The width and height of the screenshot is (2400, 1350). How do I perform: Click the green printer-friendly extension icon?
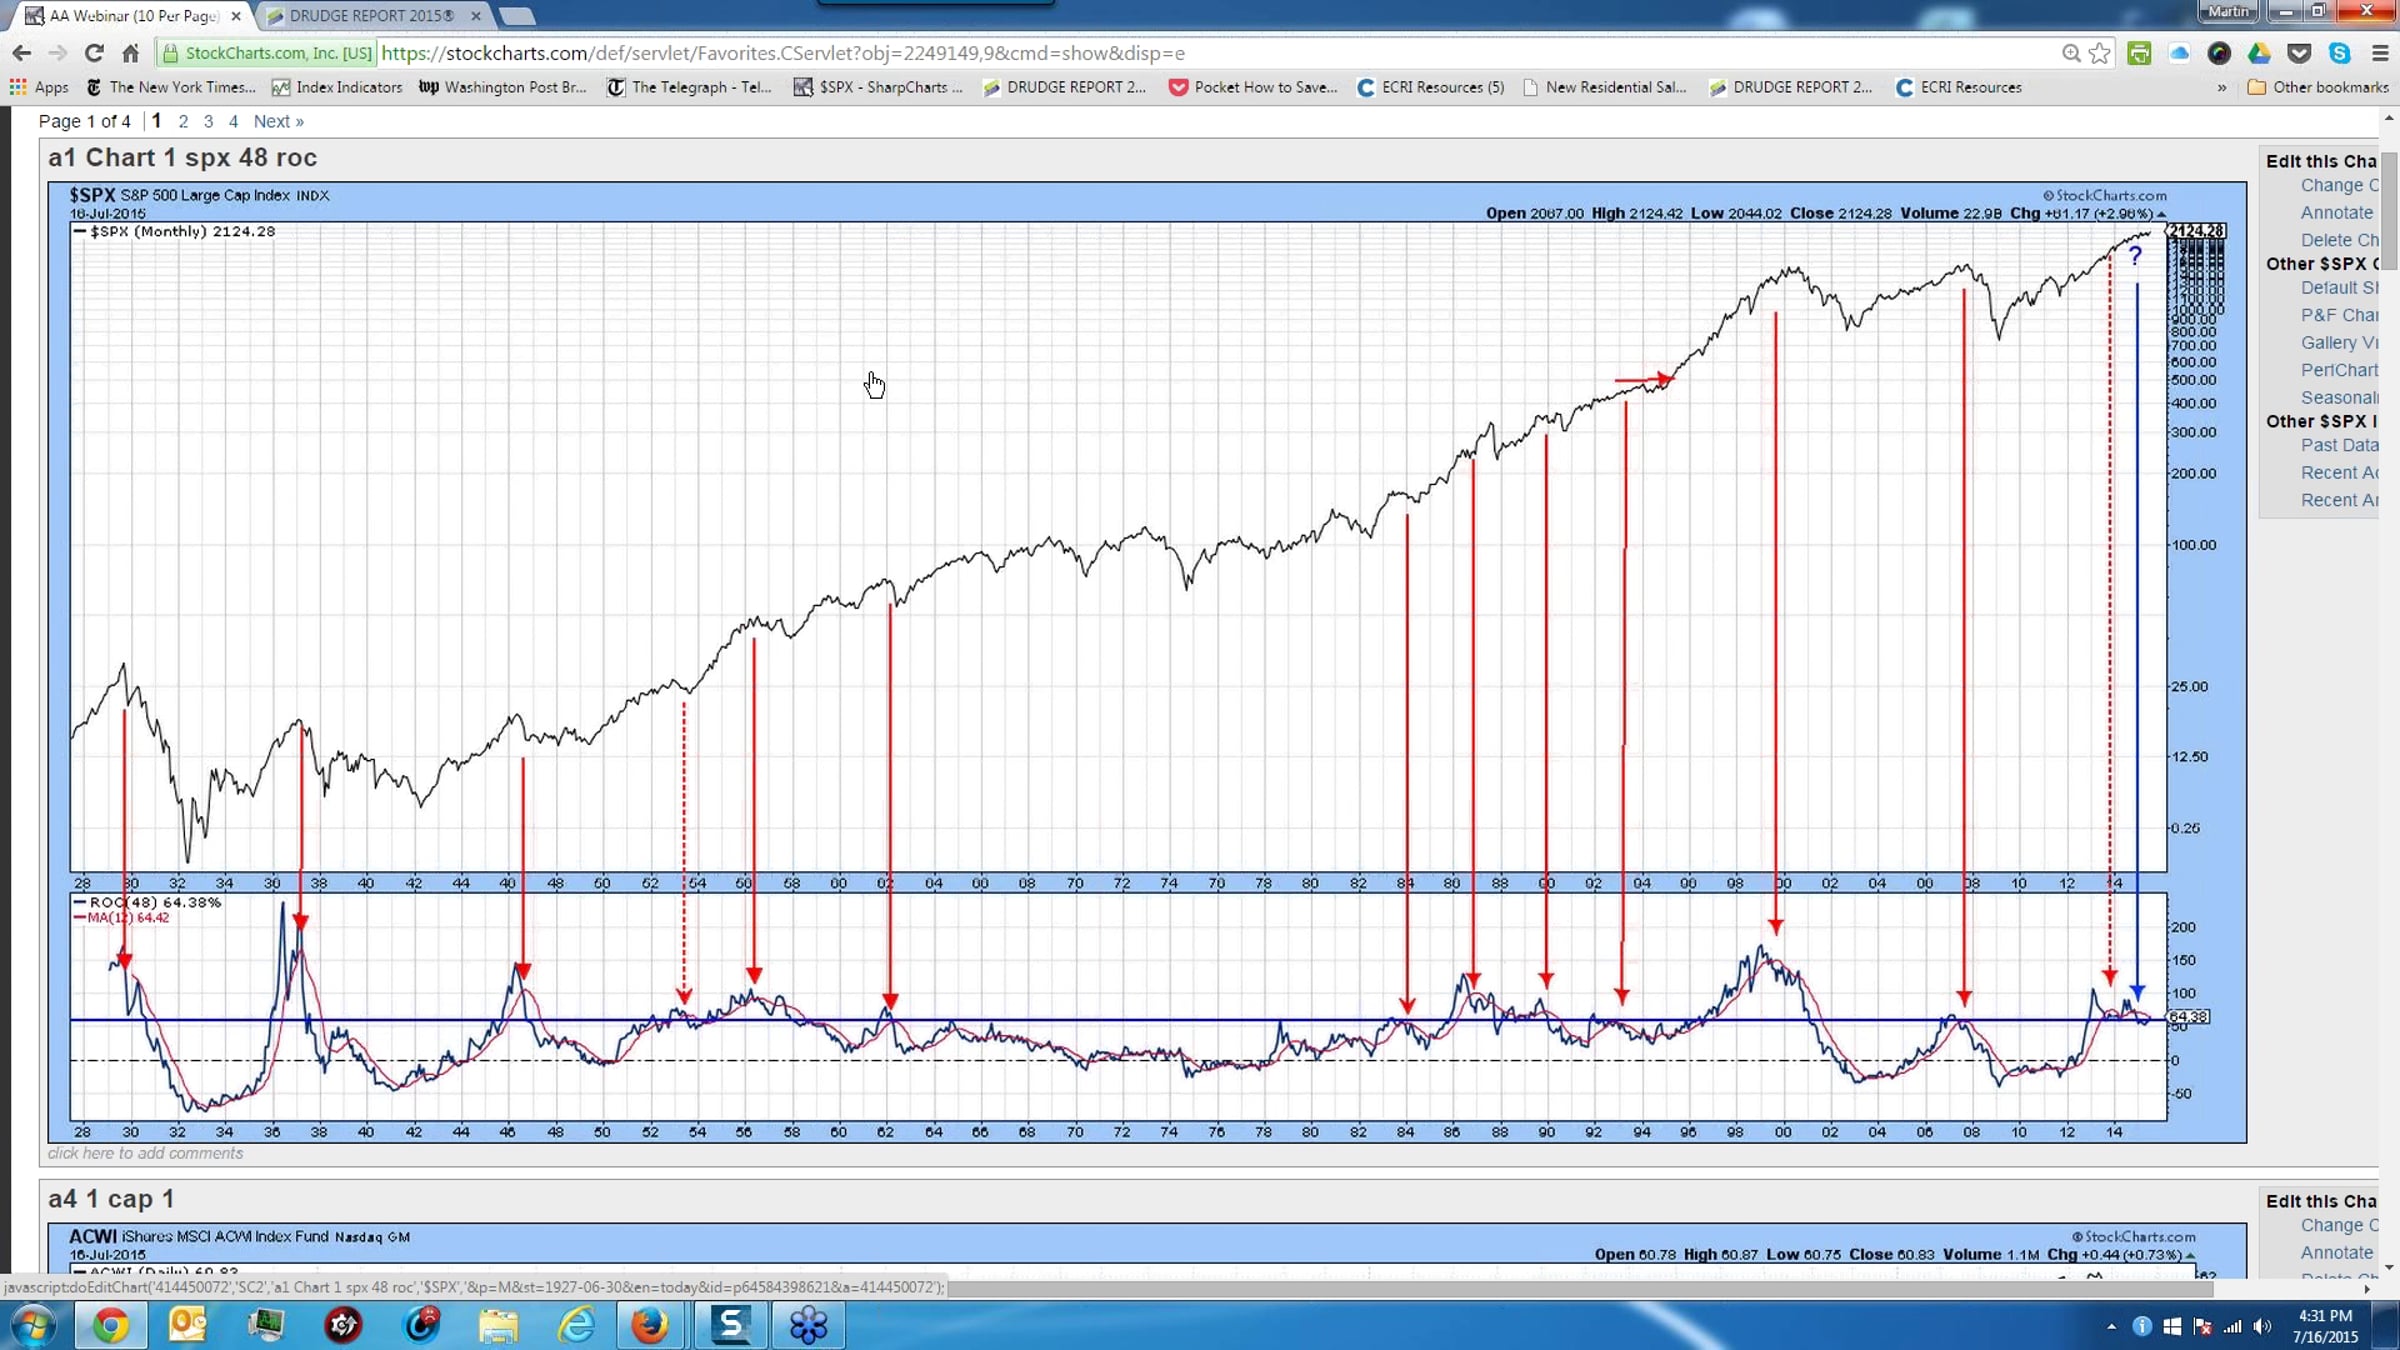pos(2139,53)
